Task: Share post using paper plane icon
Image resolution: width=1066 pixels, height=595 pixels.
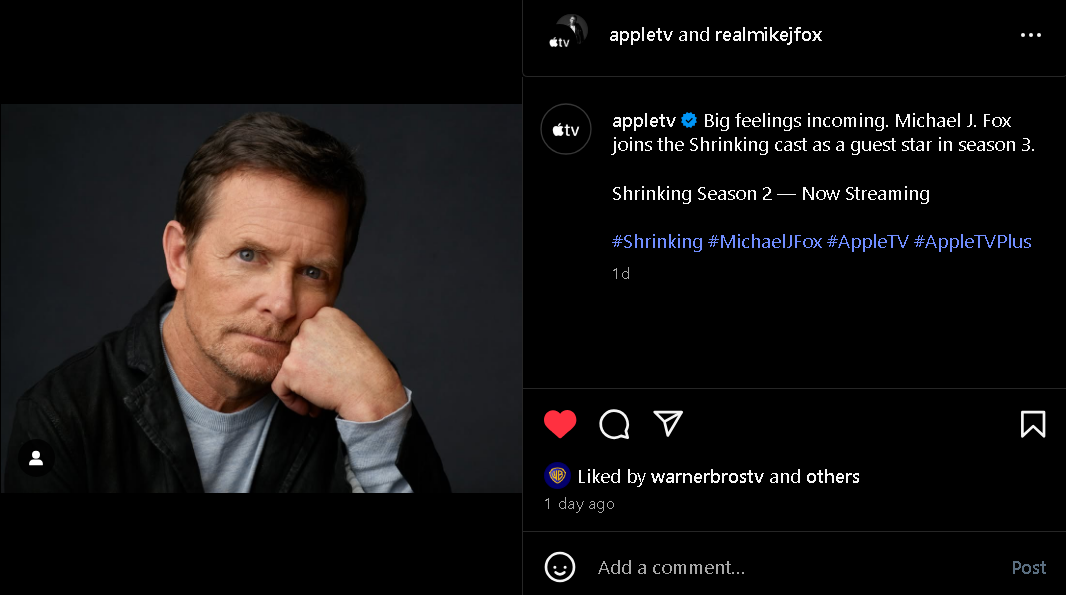Action: (x=668, y=424)
